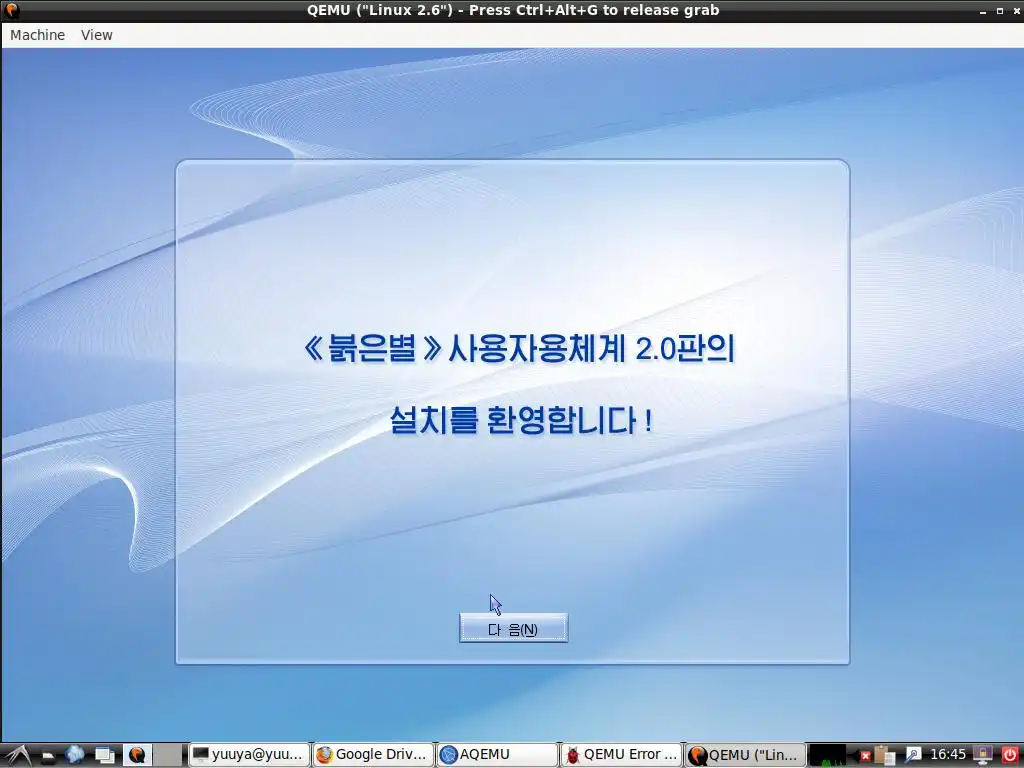Click the CPU usage monitor graph
This screenshot has height=768, width=1024.
coord(827,756)
